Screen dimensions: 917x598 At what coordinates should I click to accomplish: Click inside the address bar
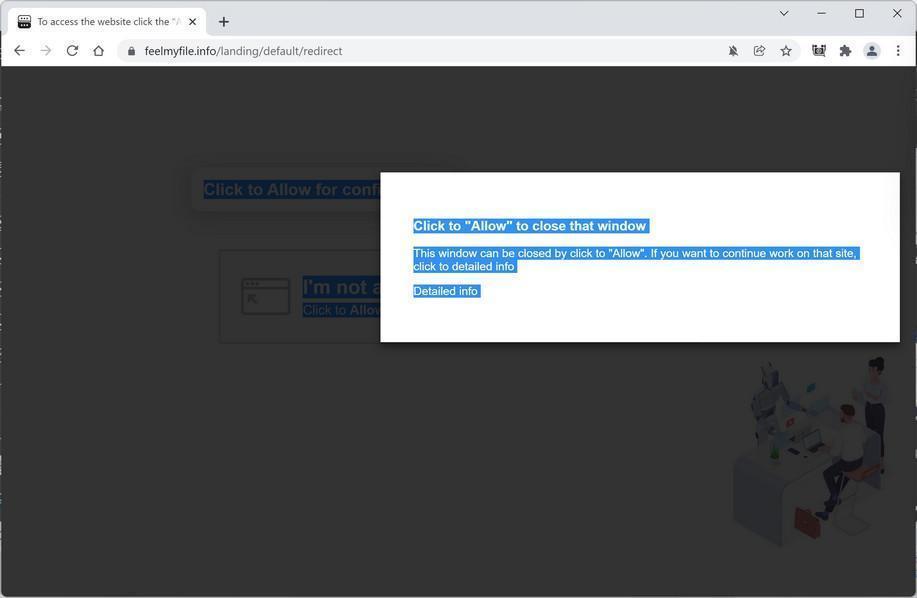pyautogui.click(x=300, y=51)
